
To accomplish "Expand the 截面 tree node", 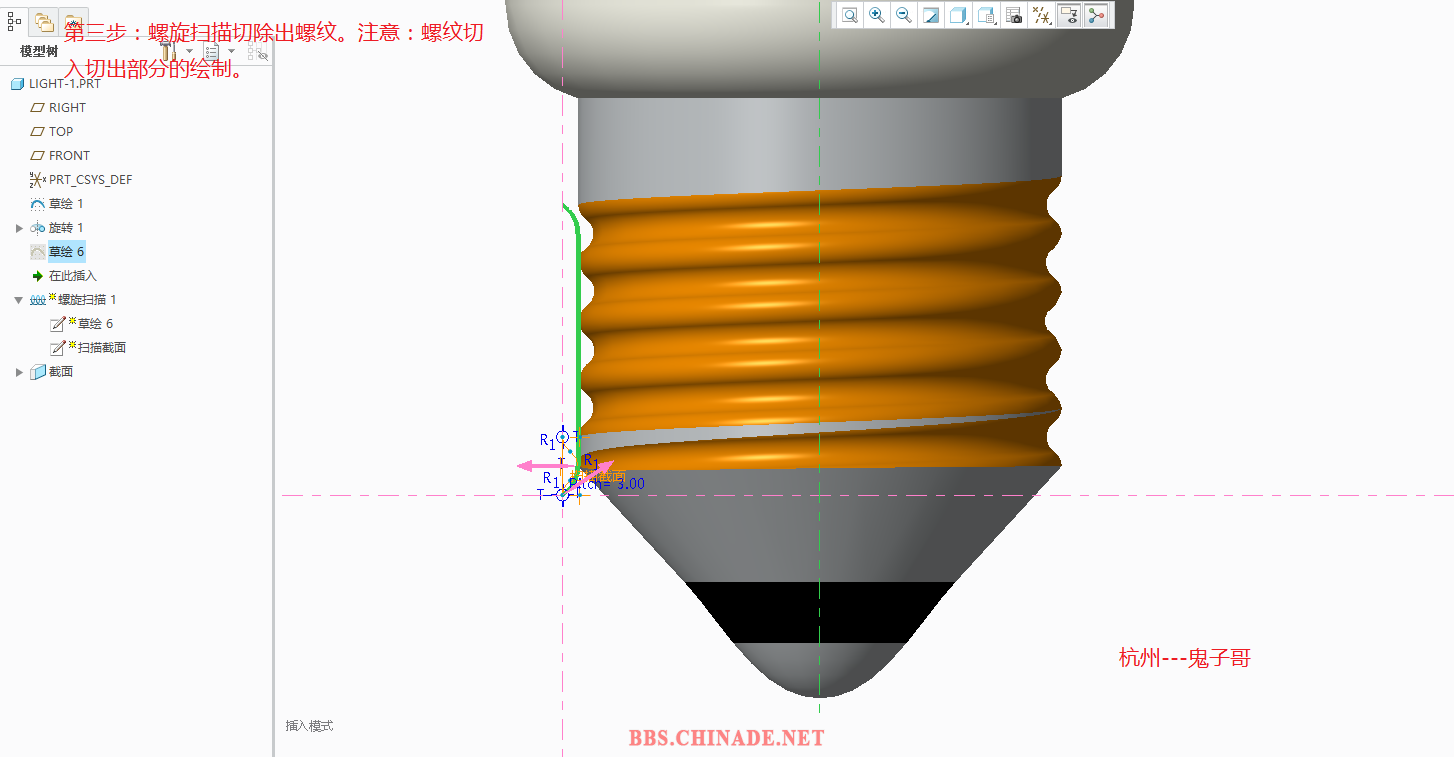I will click(19, 372).
